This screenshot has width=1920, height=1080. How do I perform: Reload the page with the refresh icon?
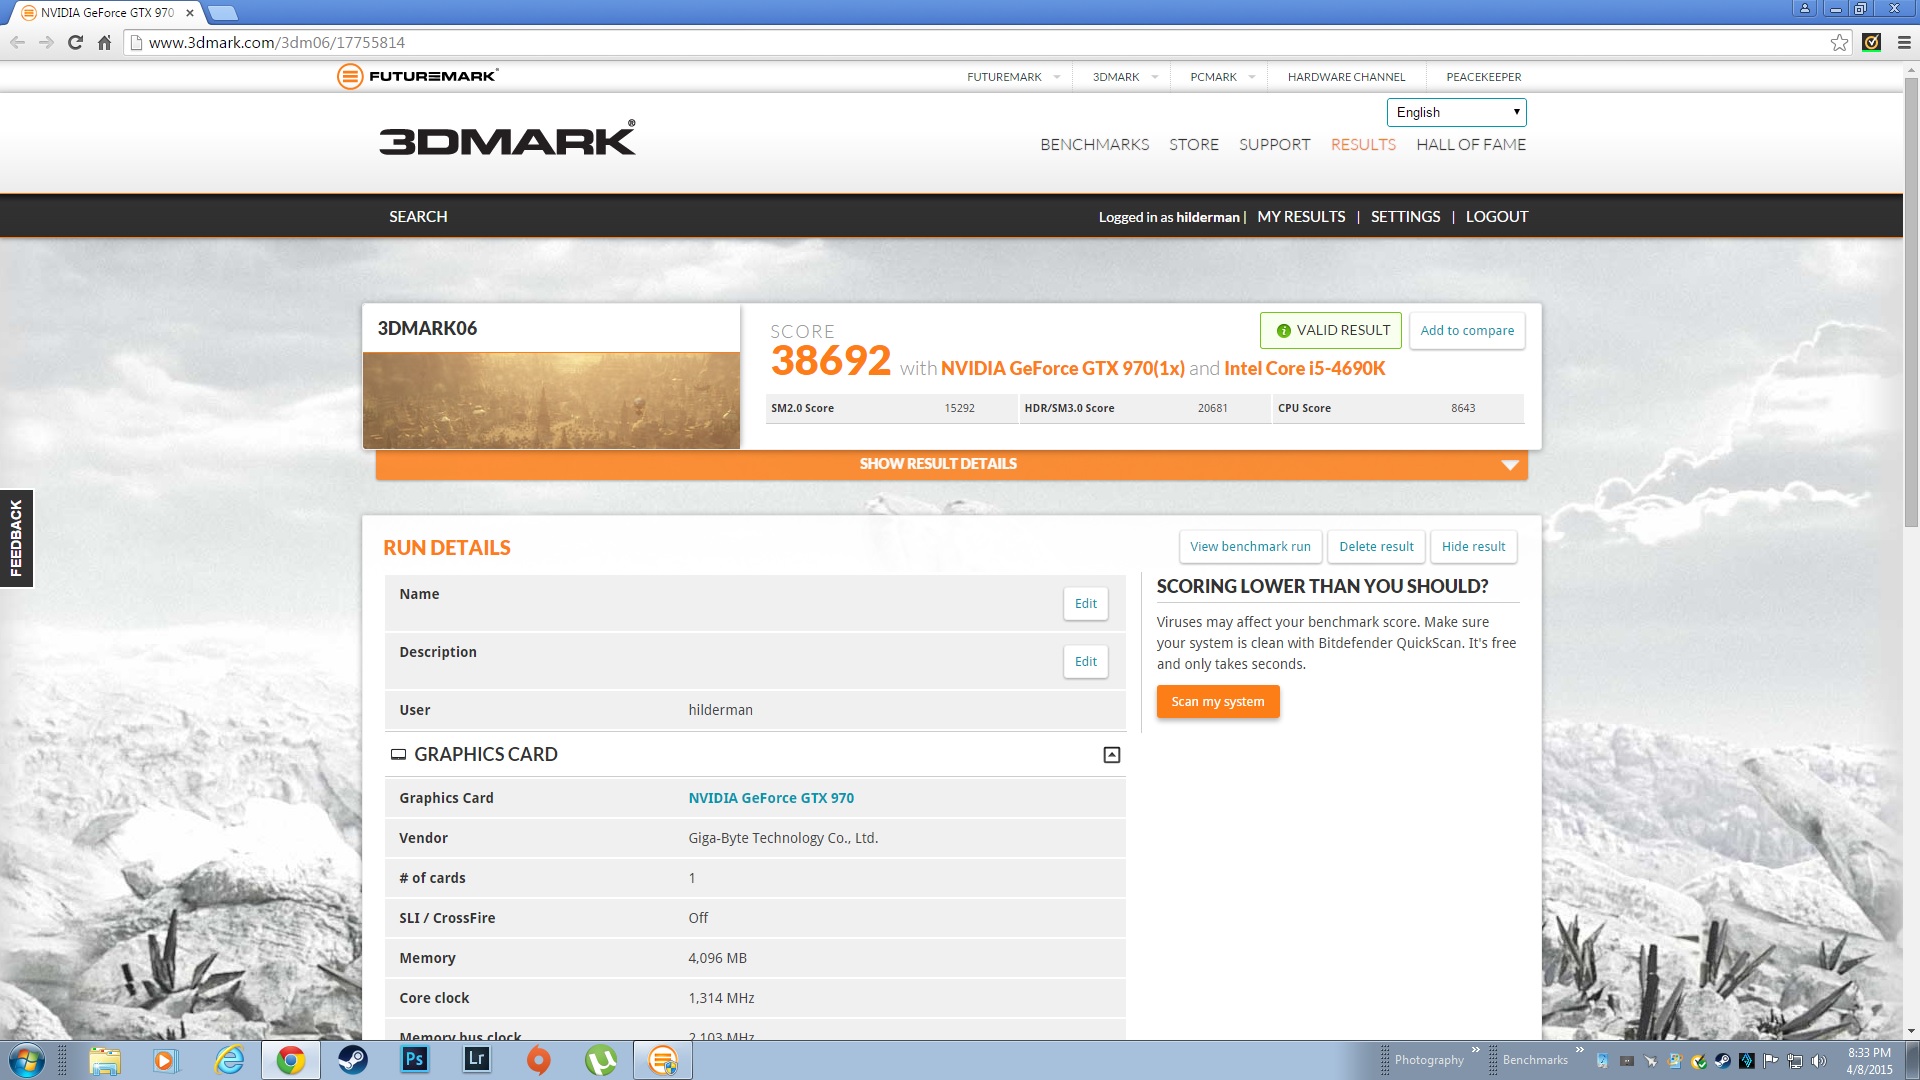coord(75,42)
